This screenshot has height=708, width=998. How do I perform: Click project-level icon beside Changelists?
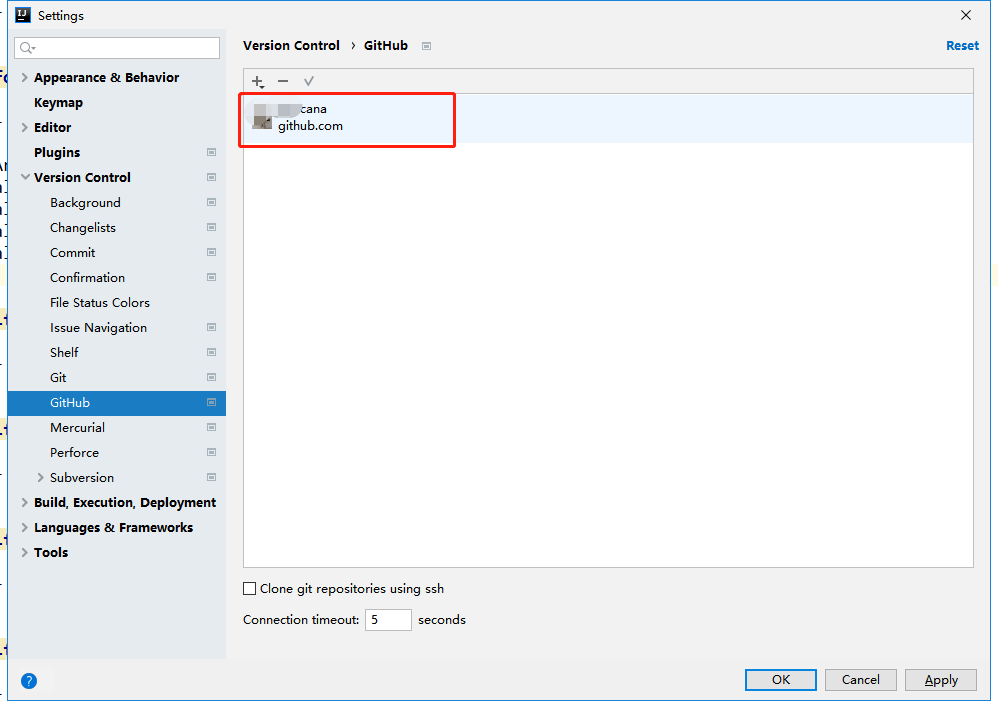211,227
